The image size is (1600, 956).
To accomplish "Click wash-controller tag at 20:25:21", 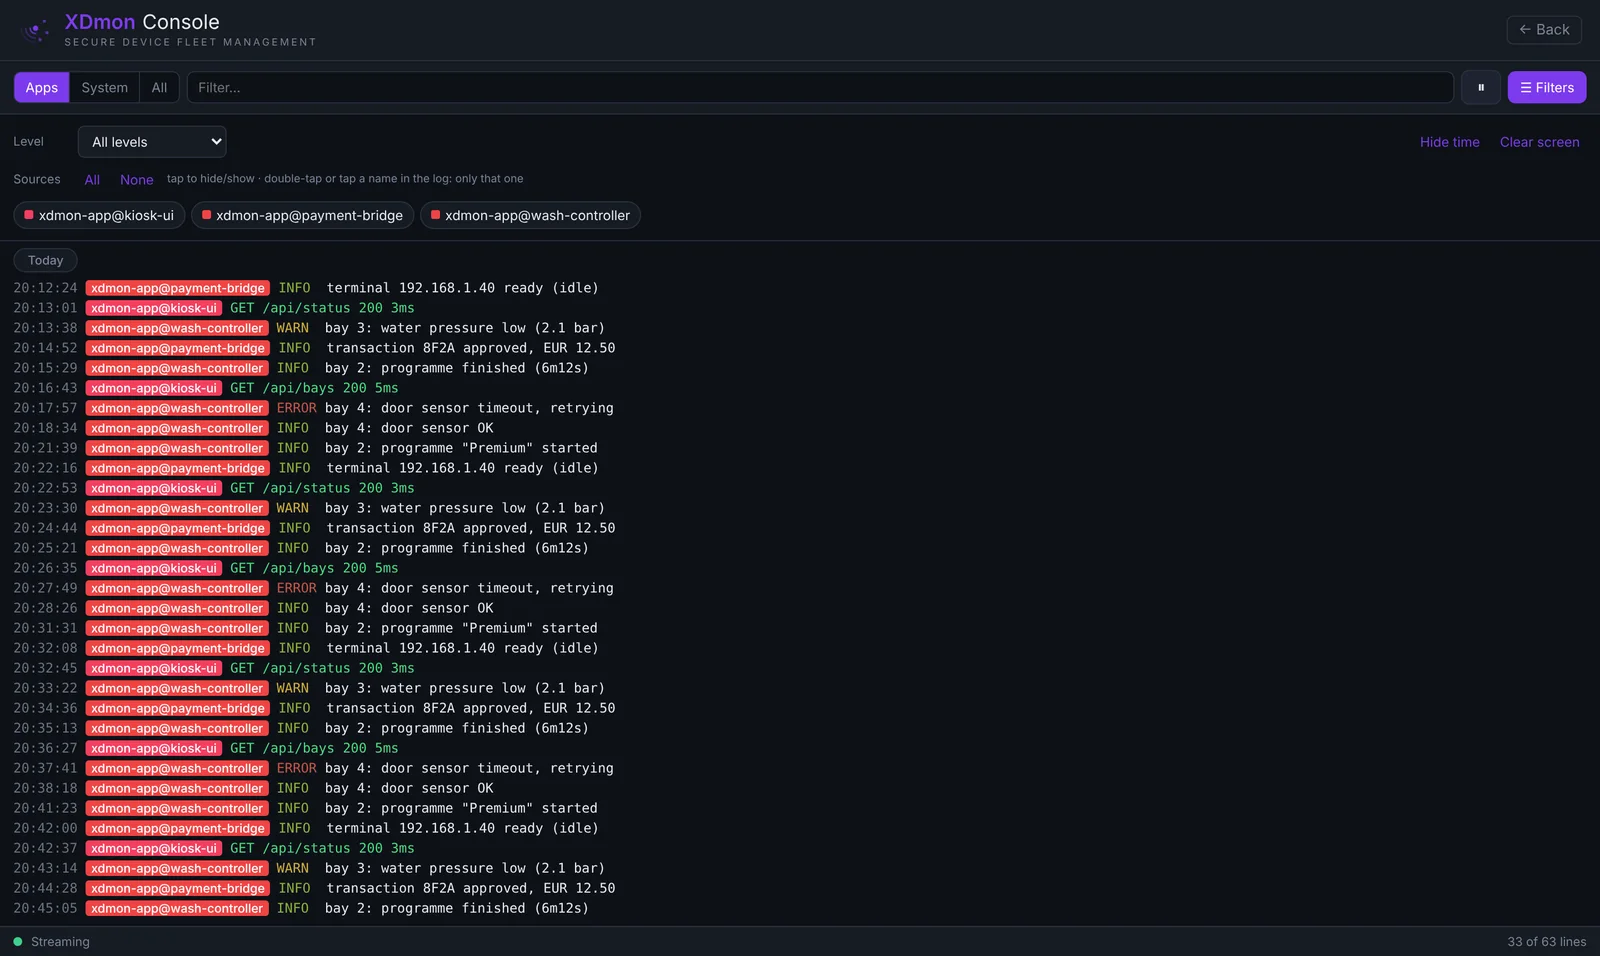I will pyautogui.click(x=177, y=548).
